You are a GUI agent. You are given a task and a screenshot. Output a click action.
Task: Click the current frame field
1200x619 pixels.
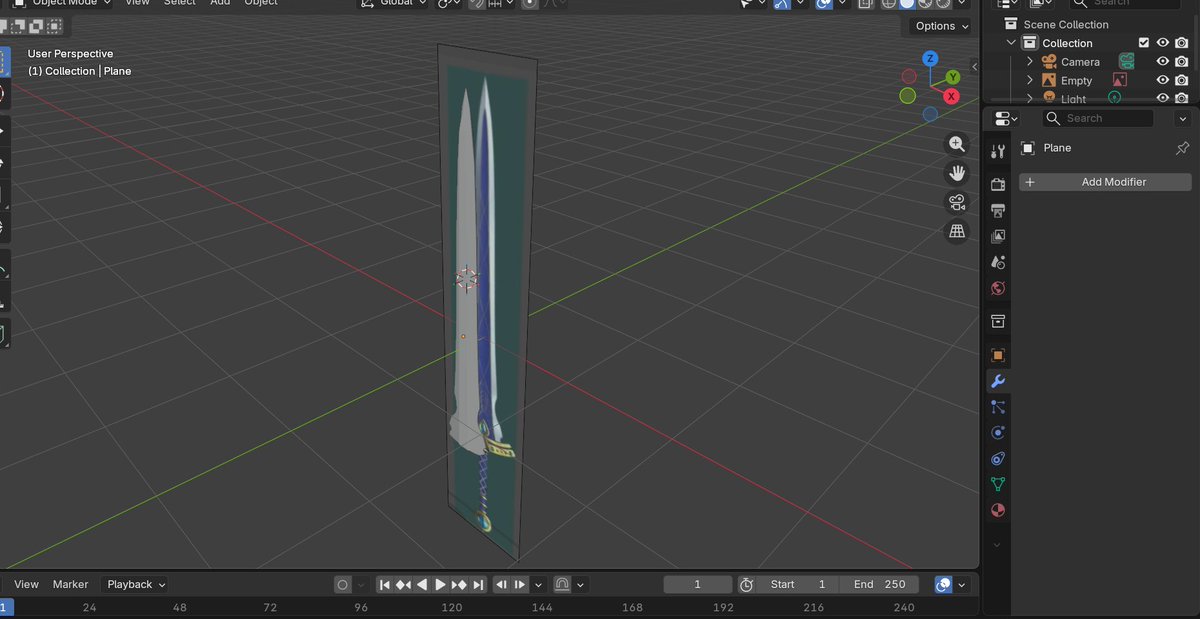click(698, 585)
